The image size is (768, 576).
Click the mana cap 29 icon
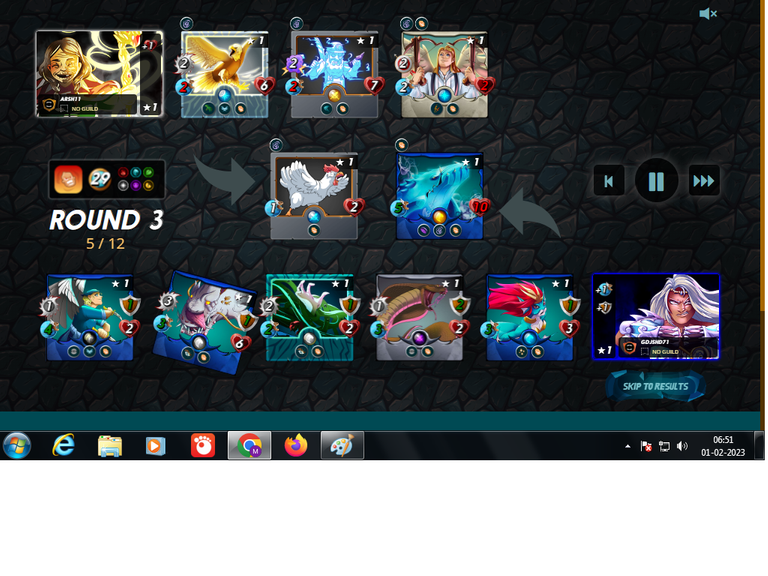click(99, 179)
